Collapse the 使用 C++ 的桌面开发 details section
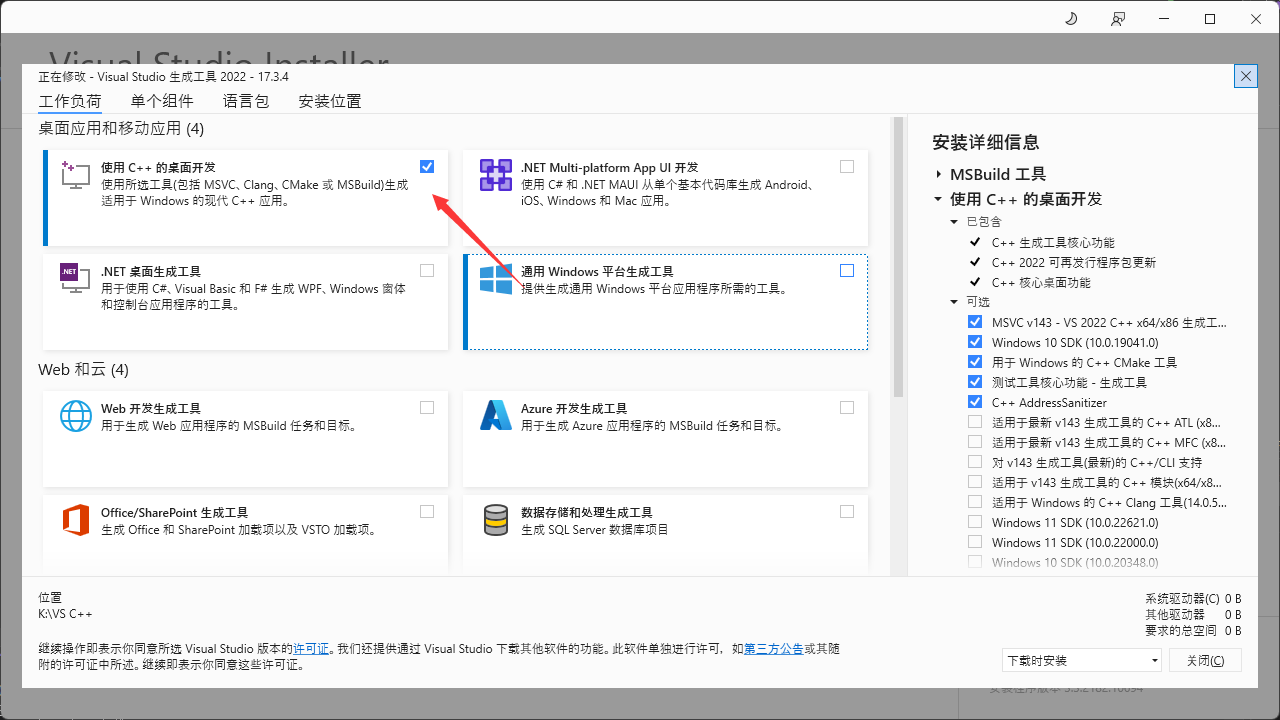 (x=938, y=199)
